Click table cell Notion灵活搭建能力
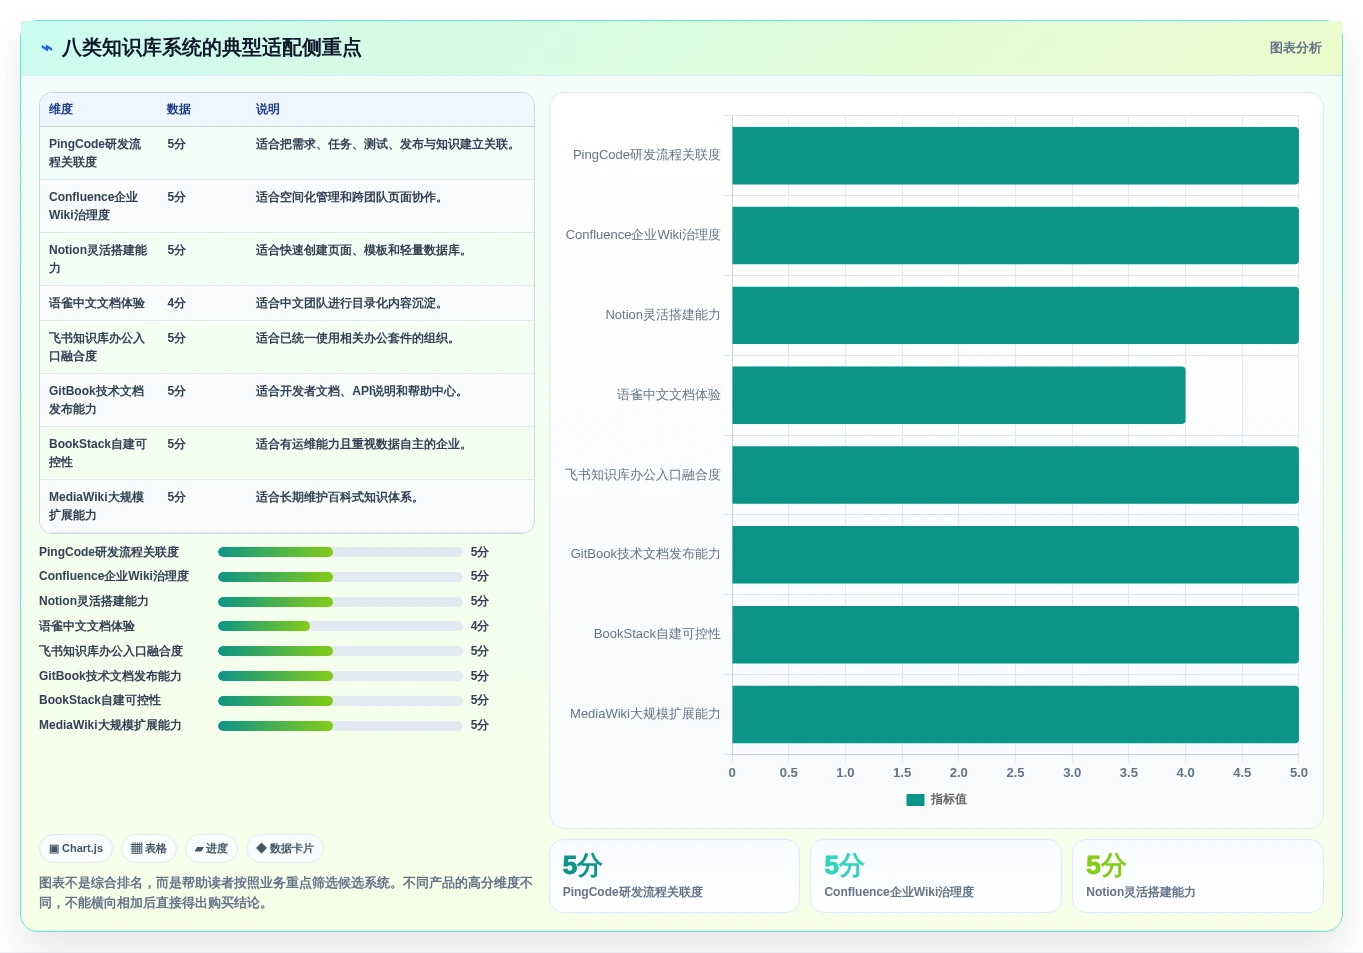Screen dimensions: 1363x953 (x=98, y=259)
